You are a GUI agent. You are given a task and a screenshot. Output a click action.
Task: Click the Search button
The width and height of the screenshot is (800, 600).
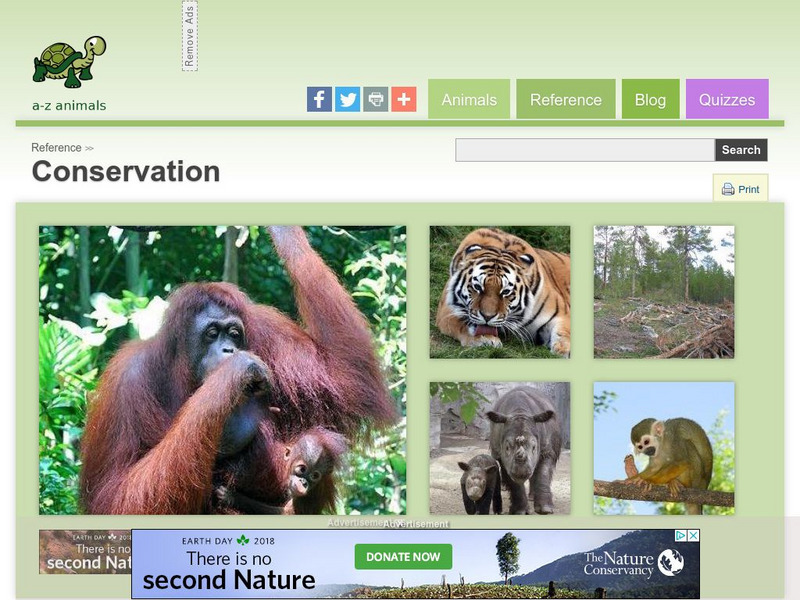pyautogui.click(x=741, y=150)
